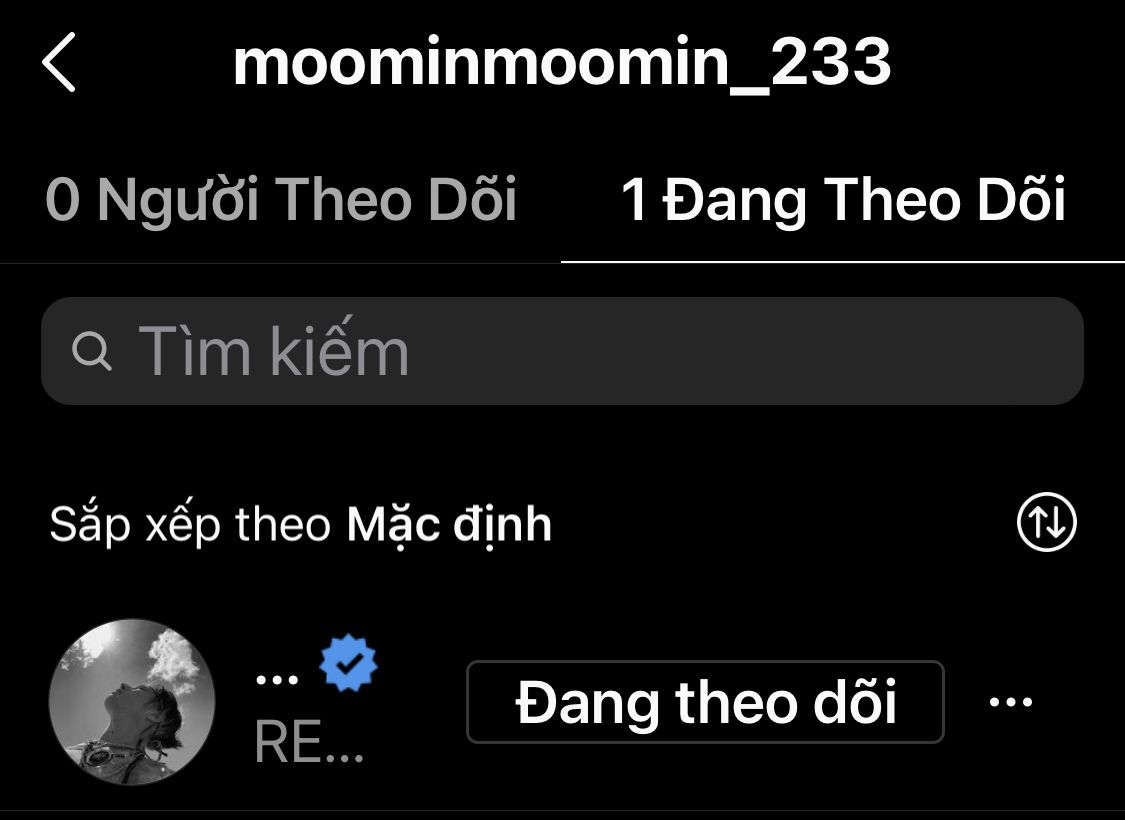Tap the follower count number 0
Viewport: 1125px width, 820px height.
[x=62, y=199]
